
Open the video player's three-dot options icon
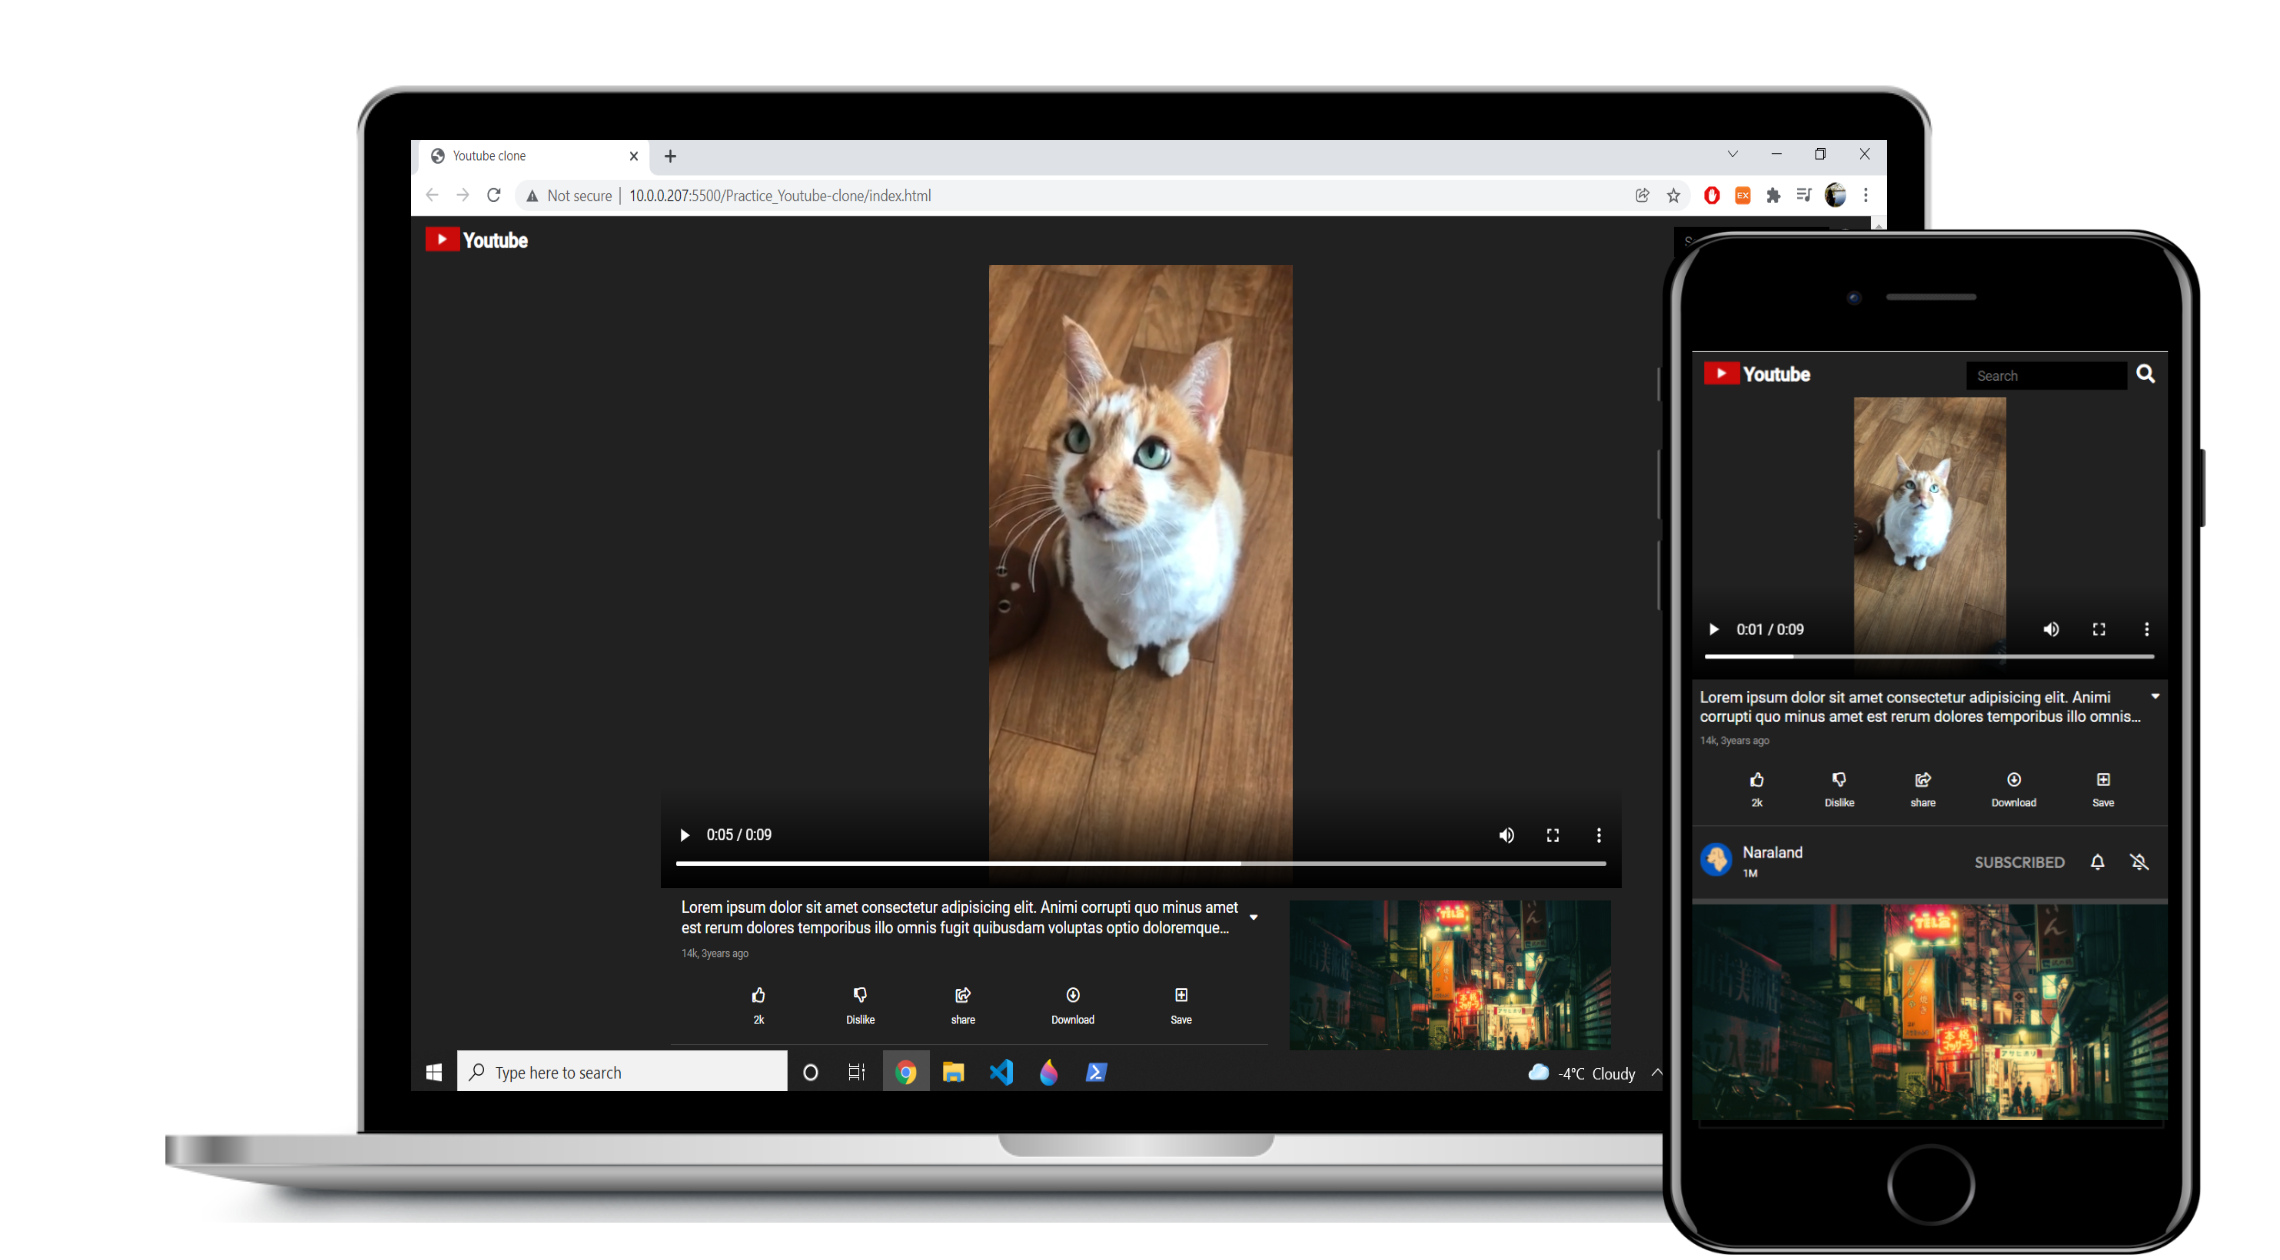[x=1598, y=835]
